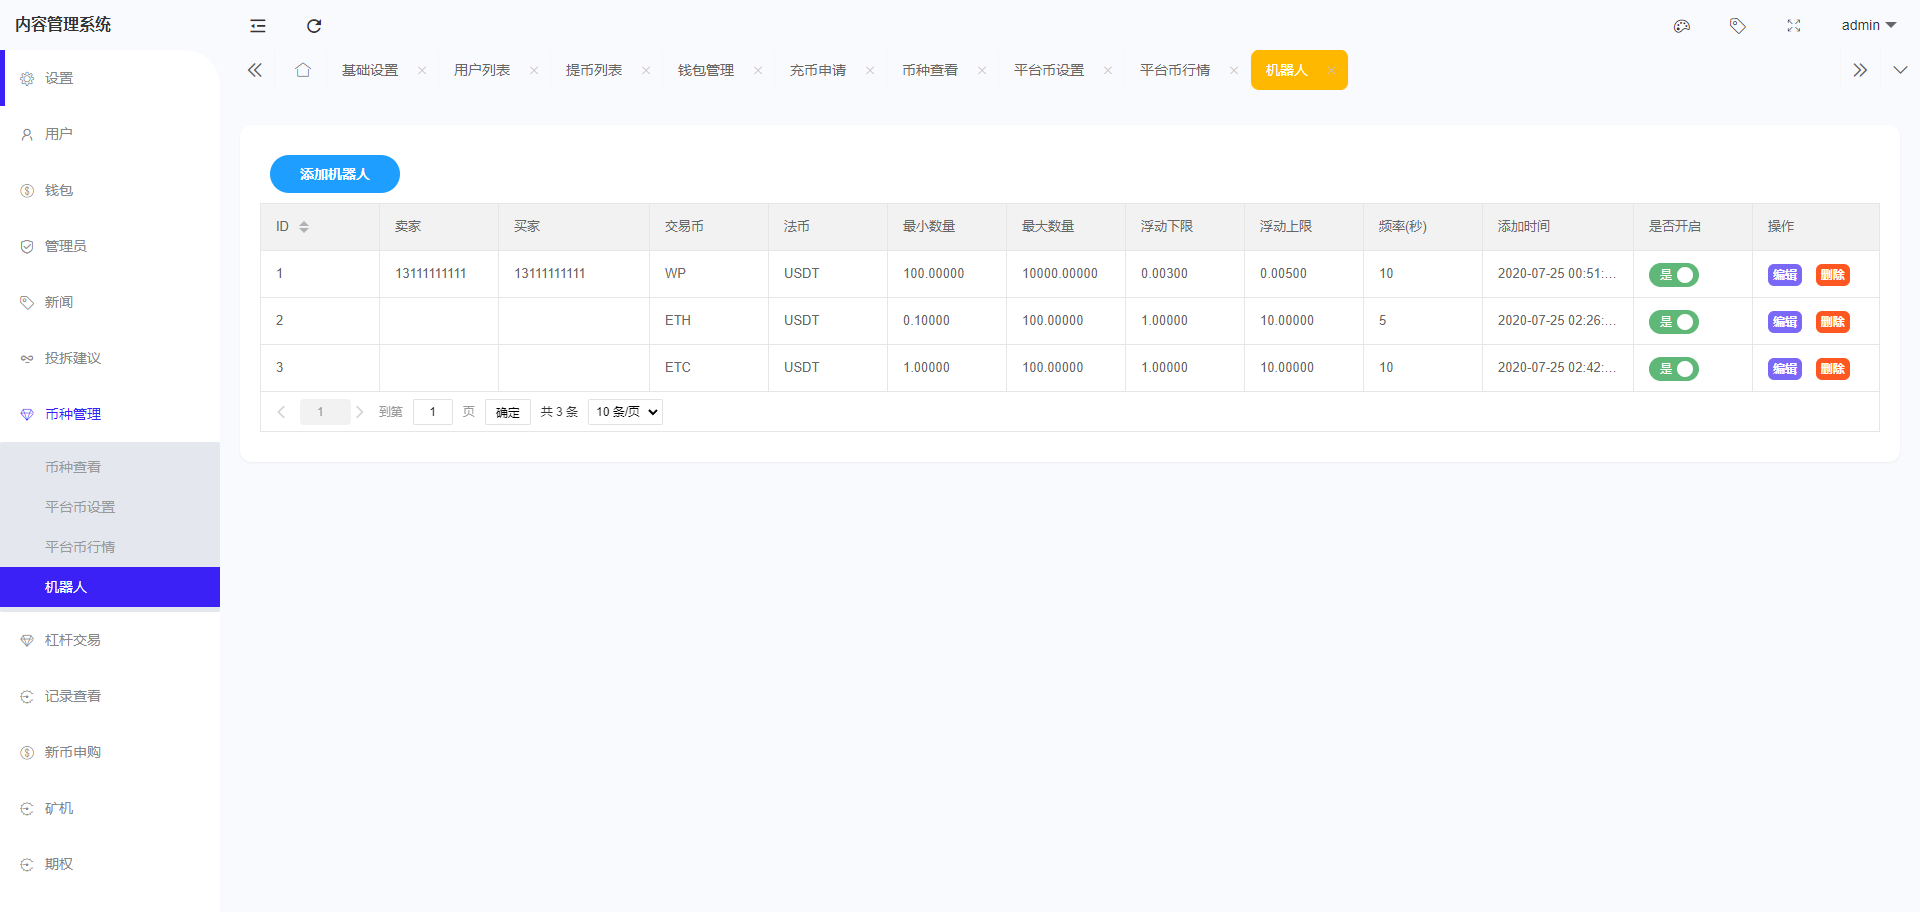Turn off the ETH robot switch
Screen dimensions: 1920x912
tap(1674, 322)
